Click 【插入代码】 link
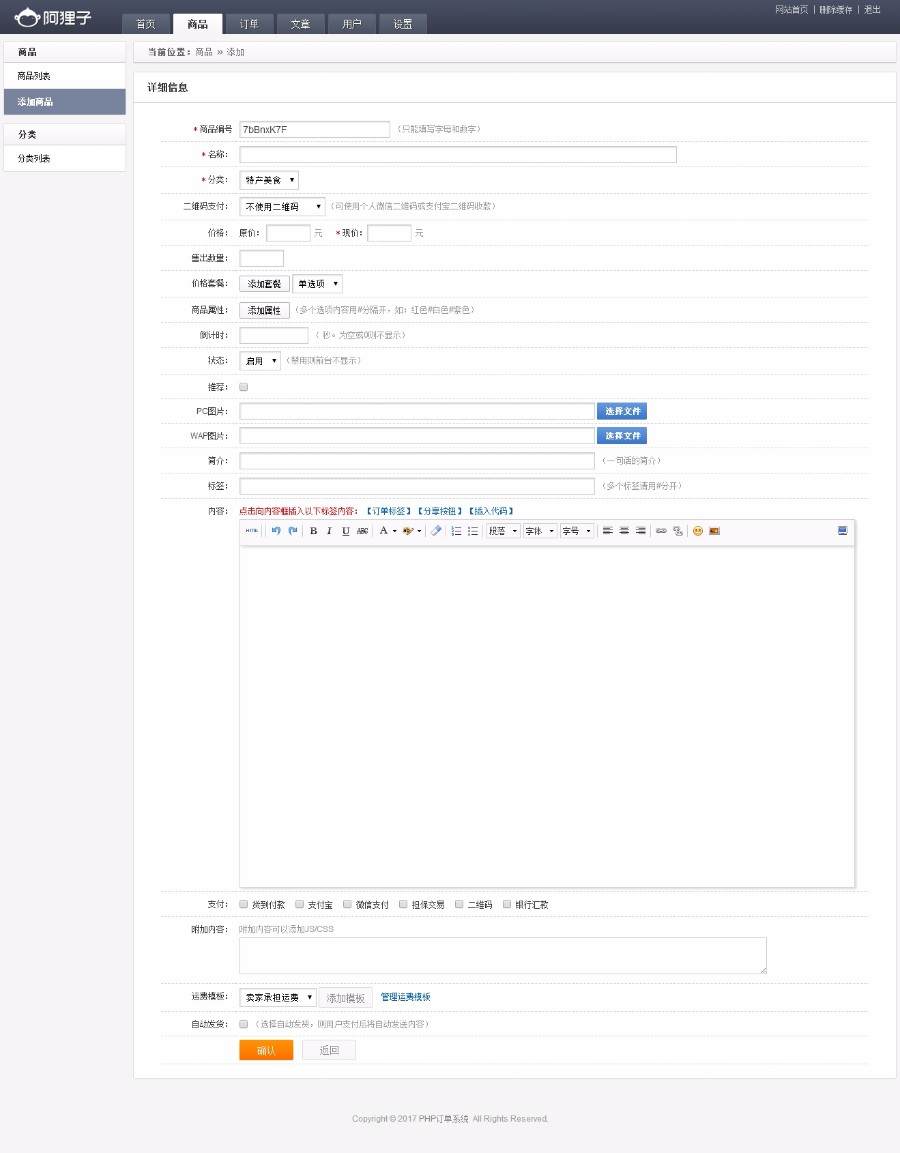Image resolution: width=900 pixels, height=1153 pixels. tap(491, 511)
